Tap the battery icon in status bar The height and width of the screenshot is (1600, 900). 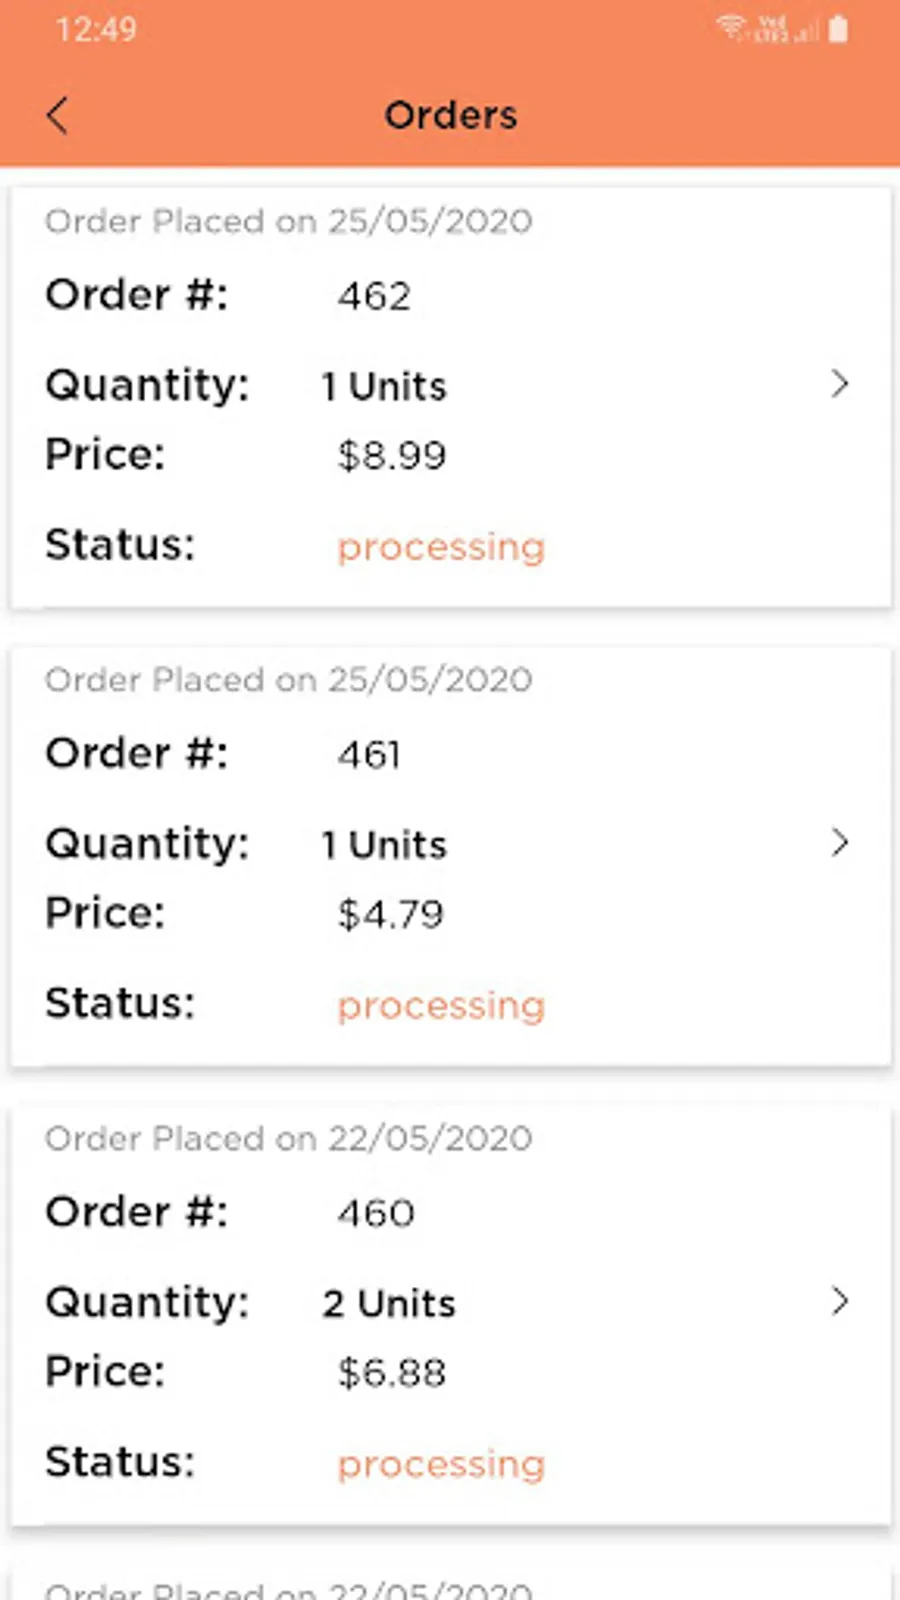pos(838,29)
